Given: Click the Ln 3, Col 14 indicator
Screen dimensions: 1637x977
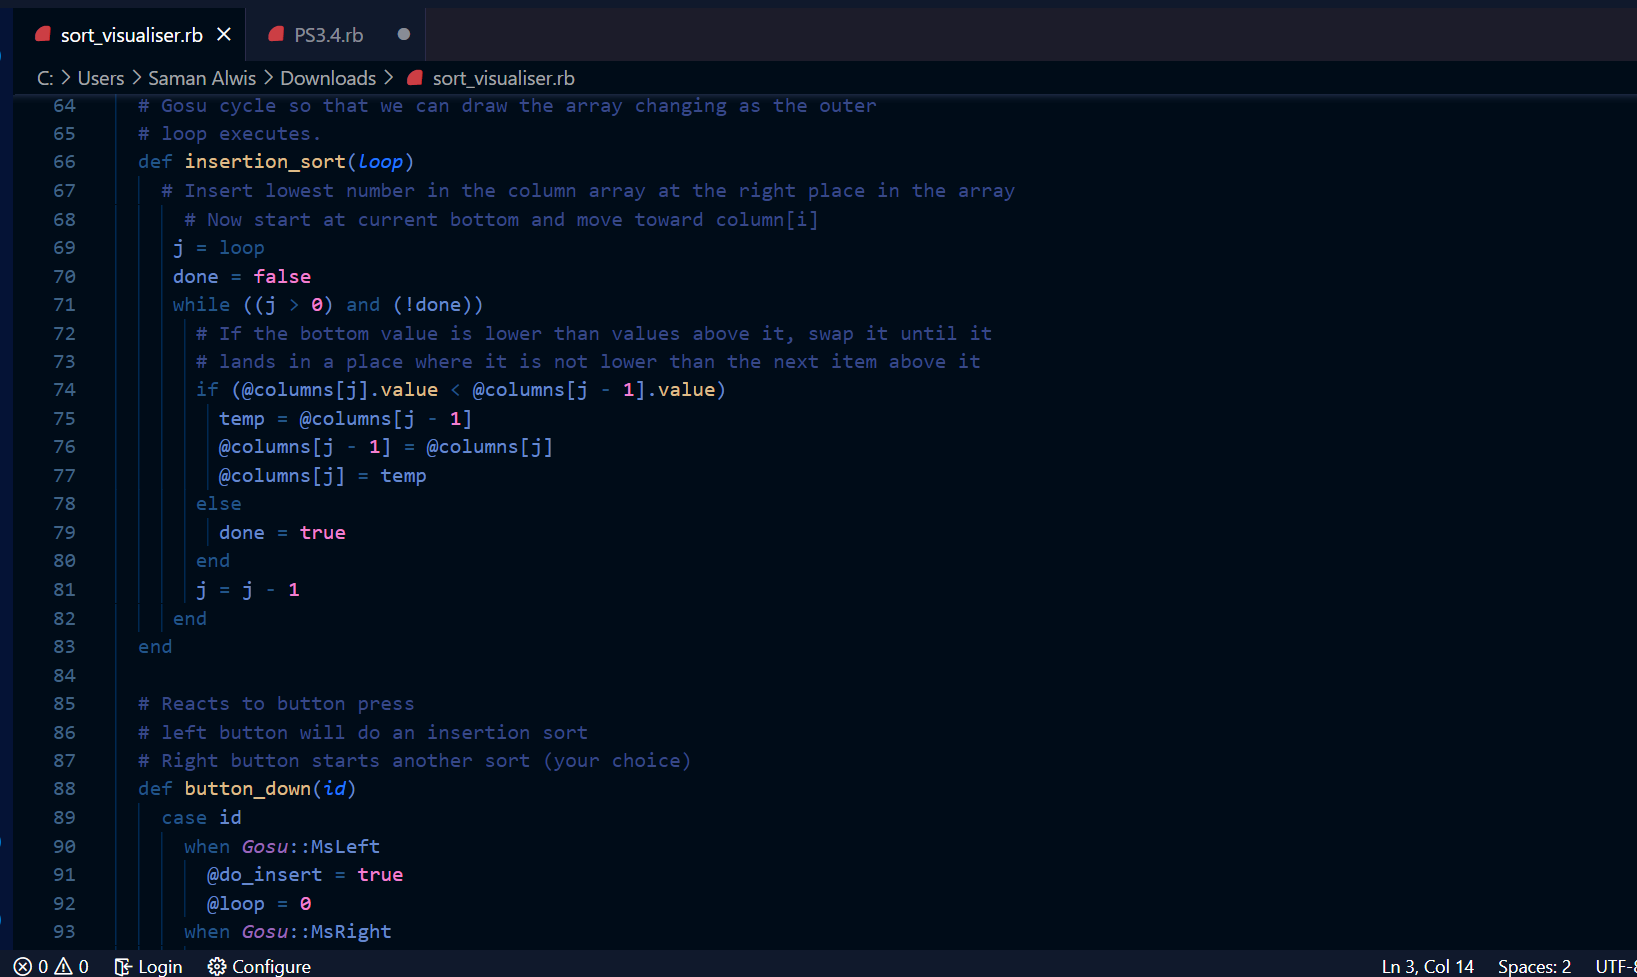Looking at the screenshot, I should click(x=1427, y=966).
